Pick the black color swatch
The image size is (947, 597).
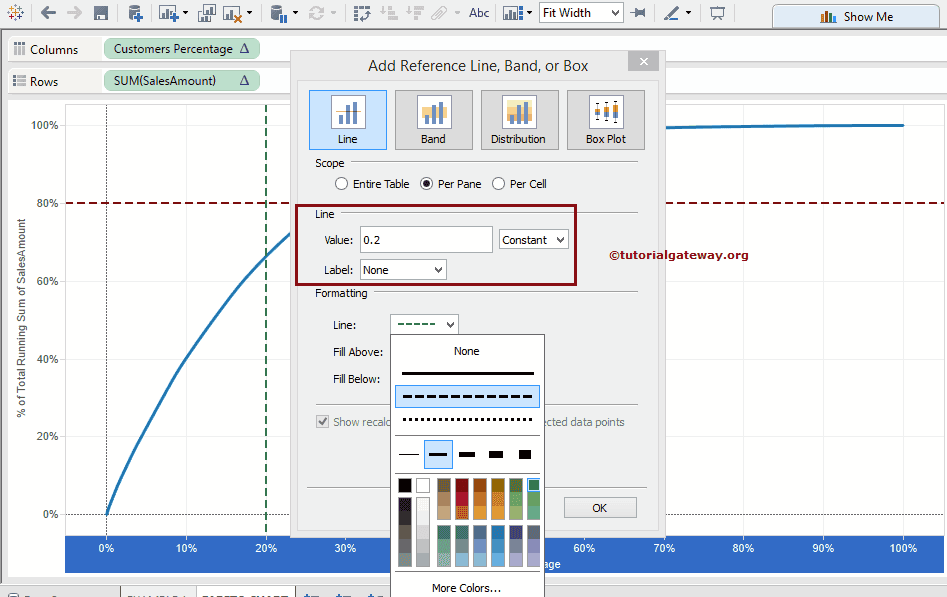[405, 485]
